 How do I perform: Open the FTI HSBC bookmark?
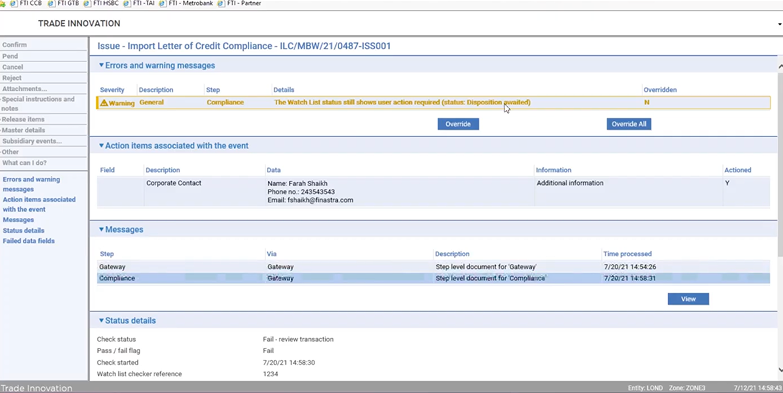(101, 3)
